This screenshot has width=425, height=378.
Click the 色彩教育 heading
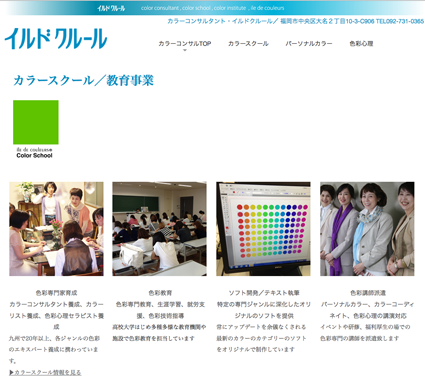[160, 293]
